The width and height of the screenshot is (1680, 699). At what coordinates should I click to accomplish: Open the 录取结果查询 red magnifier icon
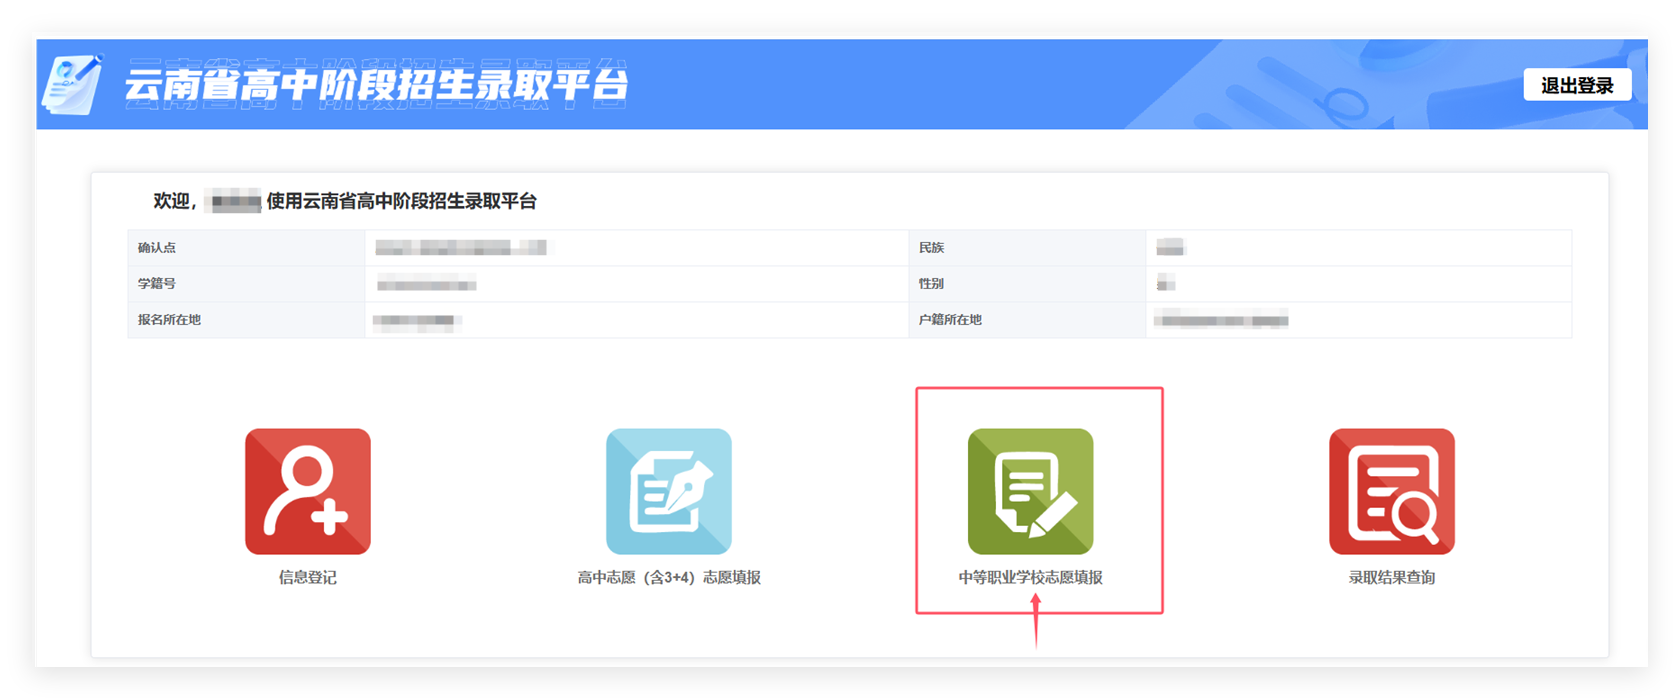[1391, 491]
